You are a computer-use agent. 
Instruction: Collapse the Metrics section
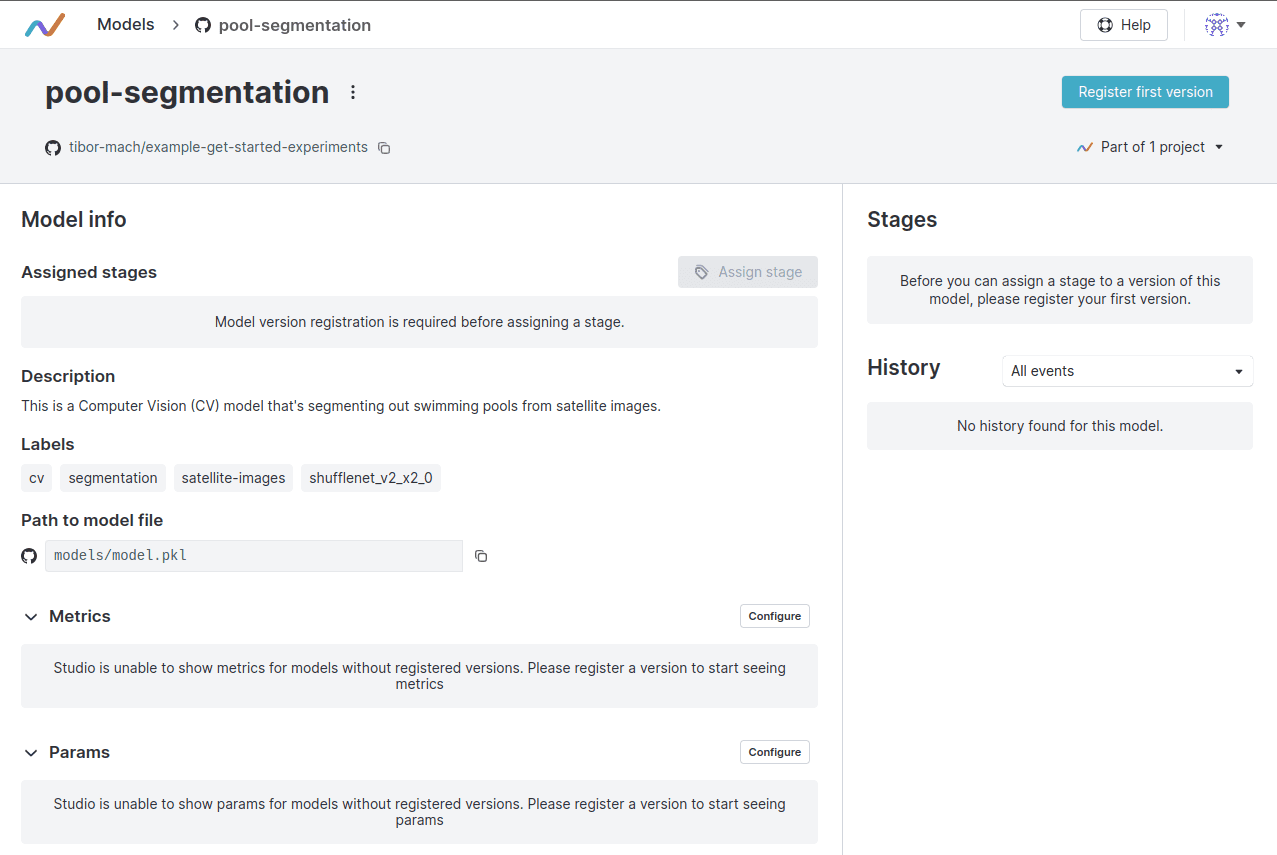click(31, 617)
